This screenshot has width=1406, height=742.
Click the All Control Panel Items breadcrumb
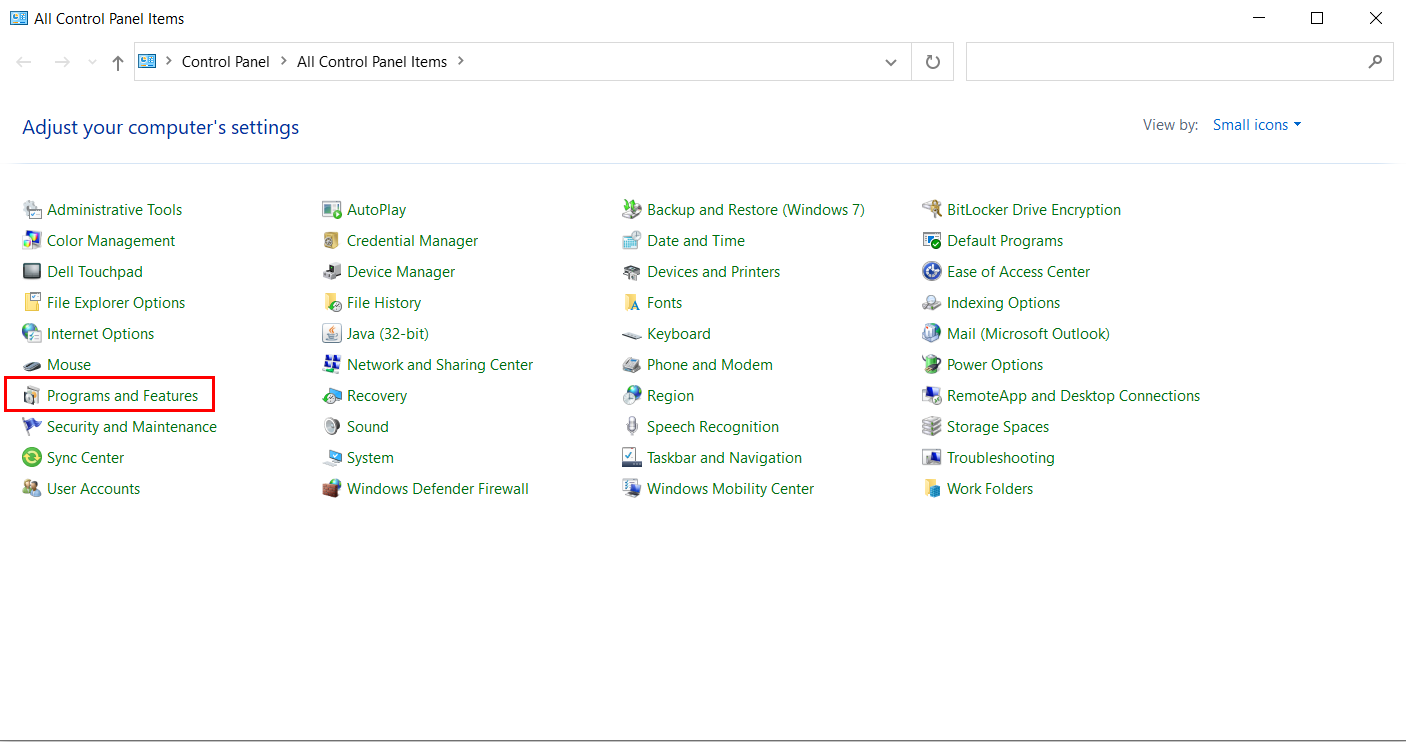pos(371,61)
